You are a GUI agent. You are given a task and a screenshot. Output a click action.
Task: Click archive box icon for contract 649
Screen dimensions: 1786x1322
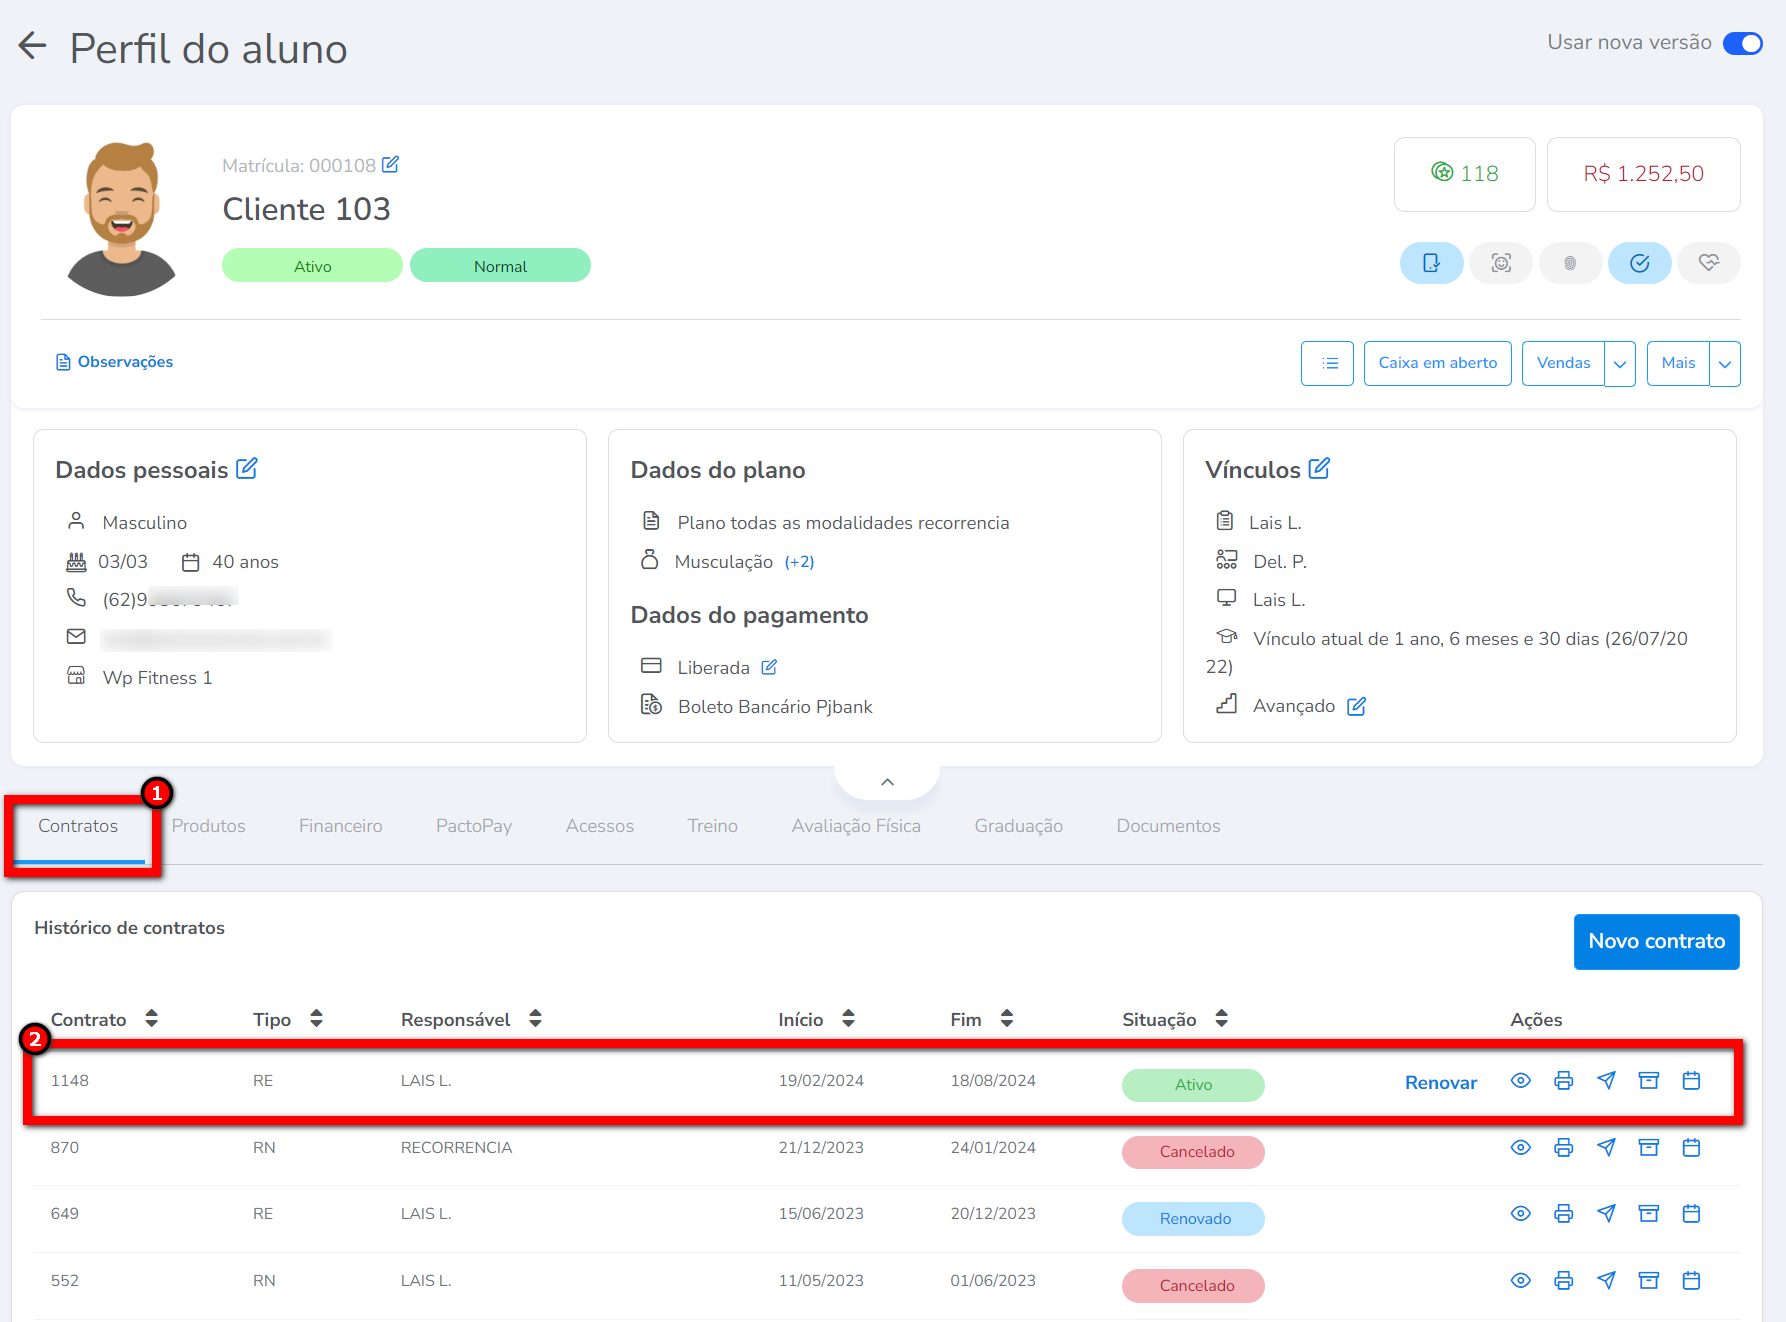pos(1648,1214)
